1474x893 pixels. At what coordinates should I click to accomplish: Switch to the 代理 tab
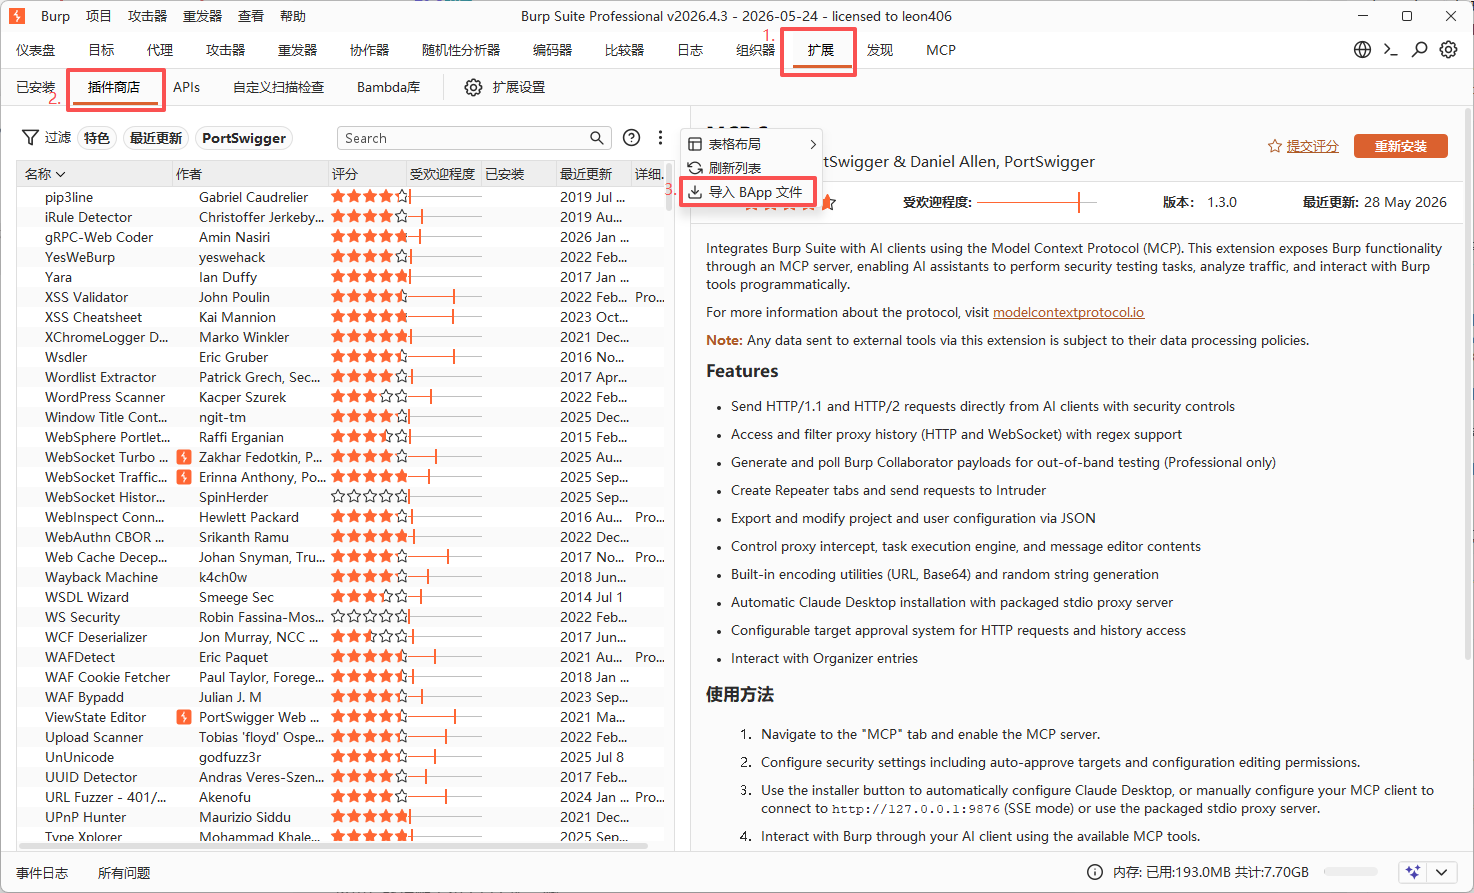160,50
